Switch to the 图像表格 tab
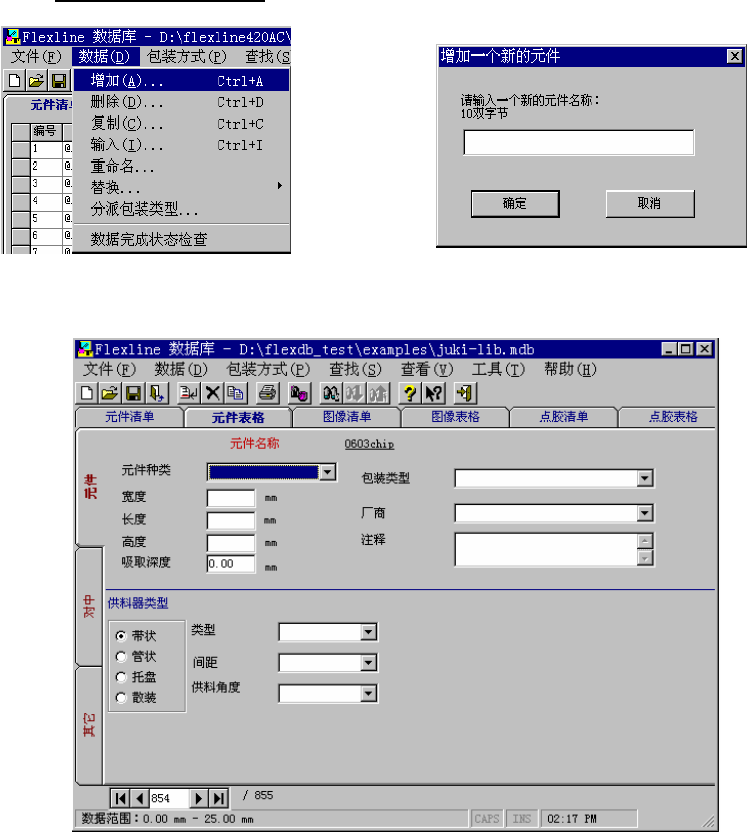 [x=455, y=417]
